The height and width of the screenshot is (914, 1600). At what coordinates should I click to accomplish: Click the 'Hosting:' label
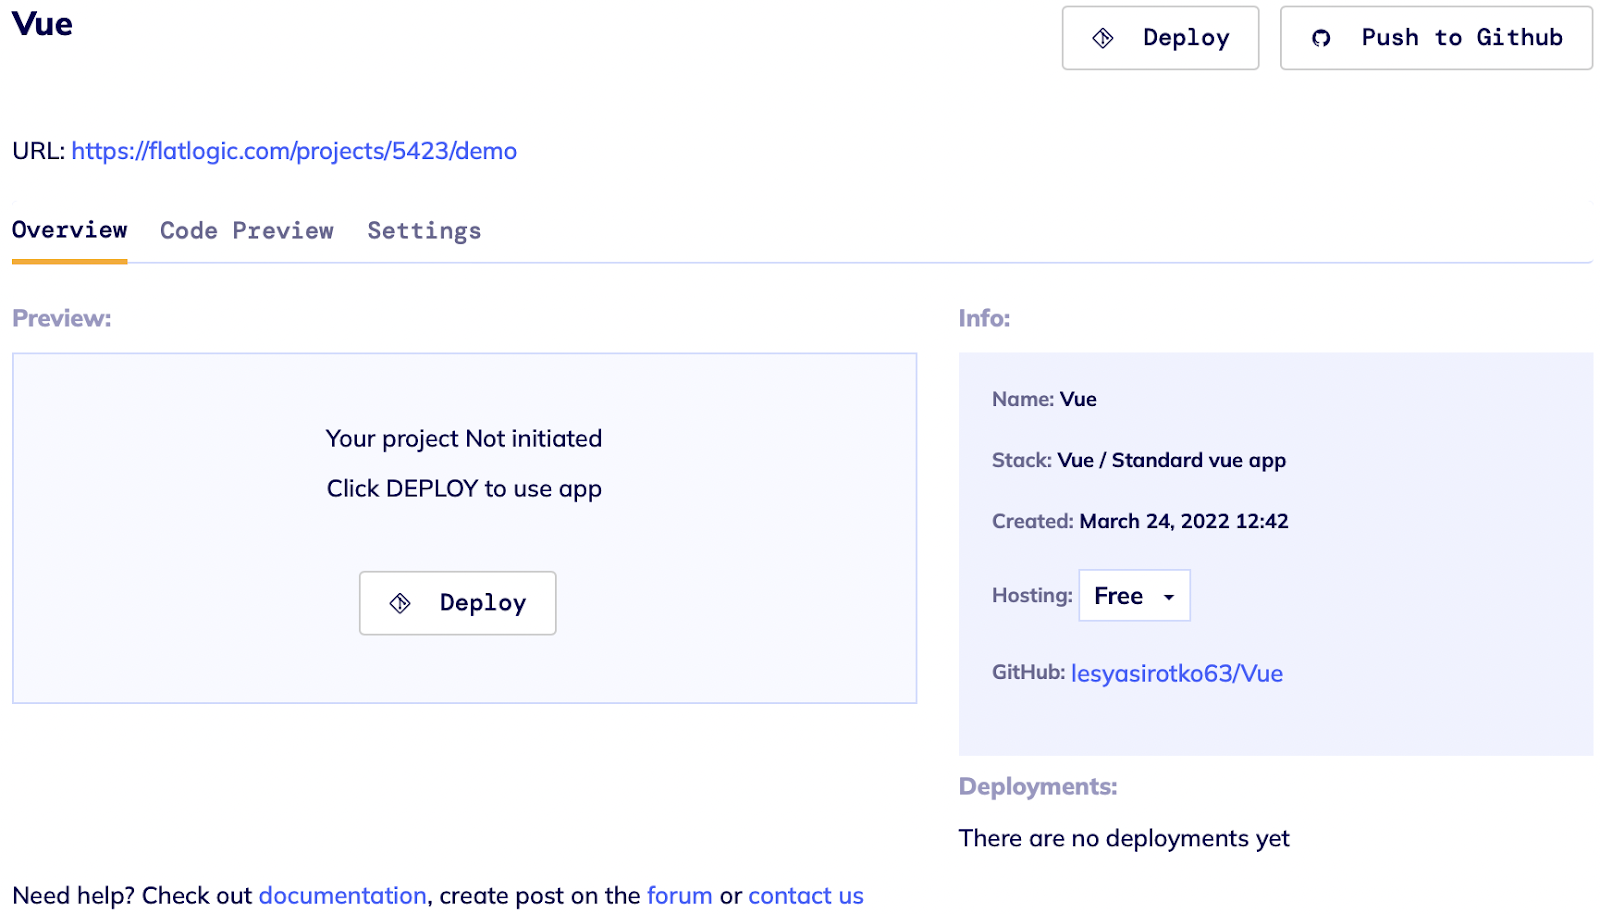1032,595
